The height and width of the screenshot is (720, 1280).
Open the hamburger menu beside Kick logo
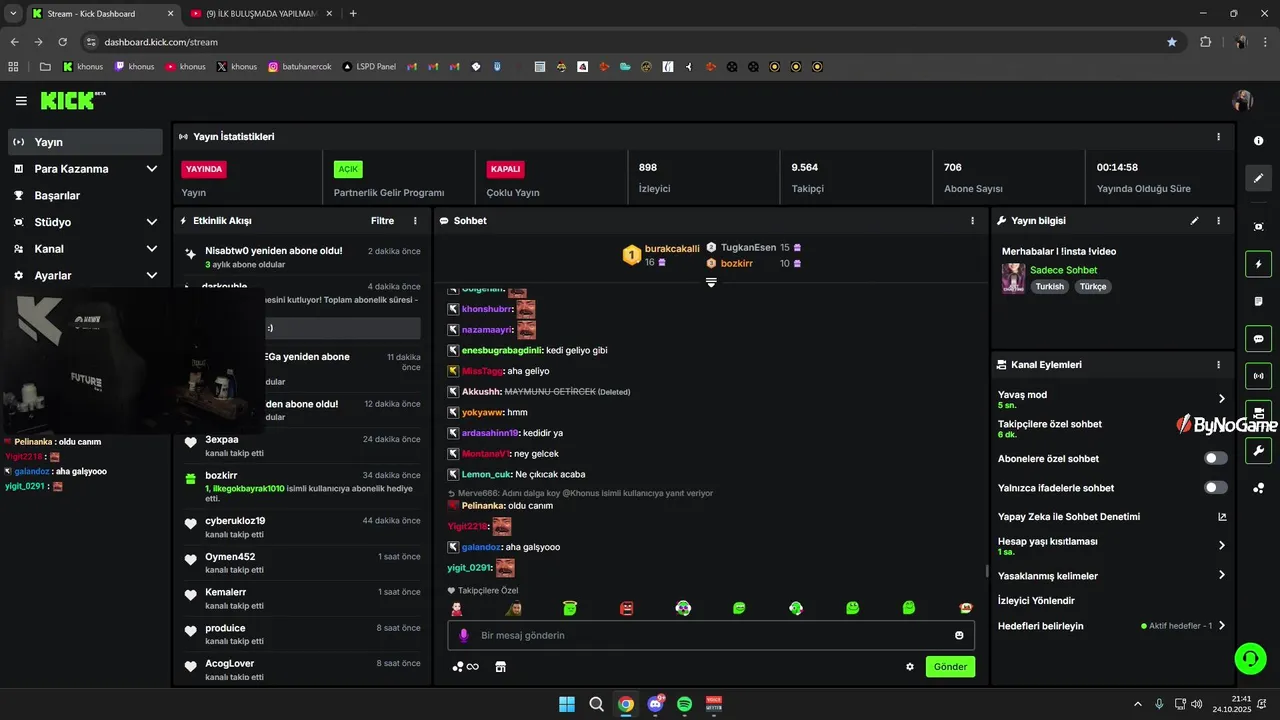[x=21, y=101]
